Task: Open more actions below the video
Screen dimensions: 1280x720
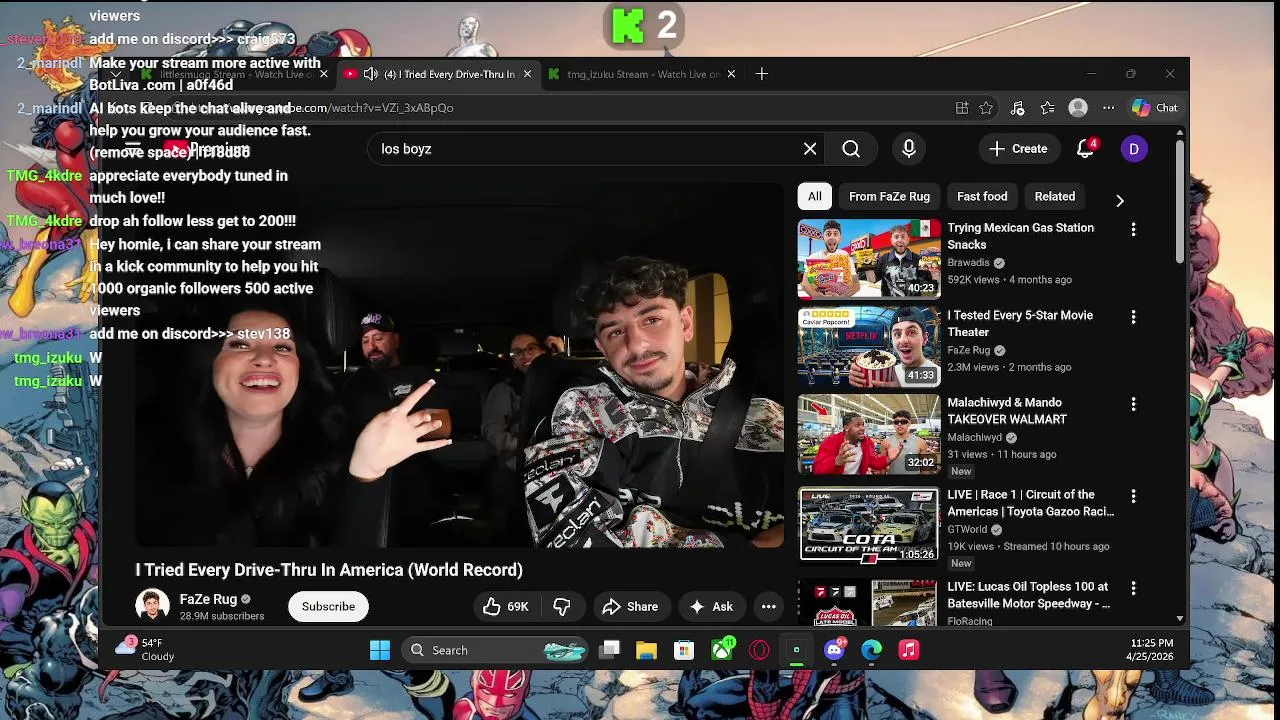Action: coord(768,607)
